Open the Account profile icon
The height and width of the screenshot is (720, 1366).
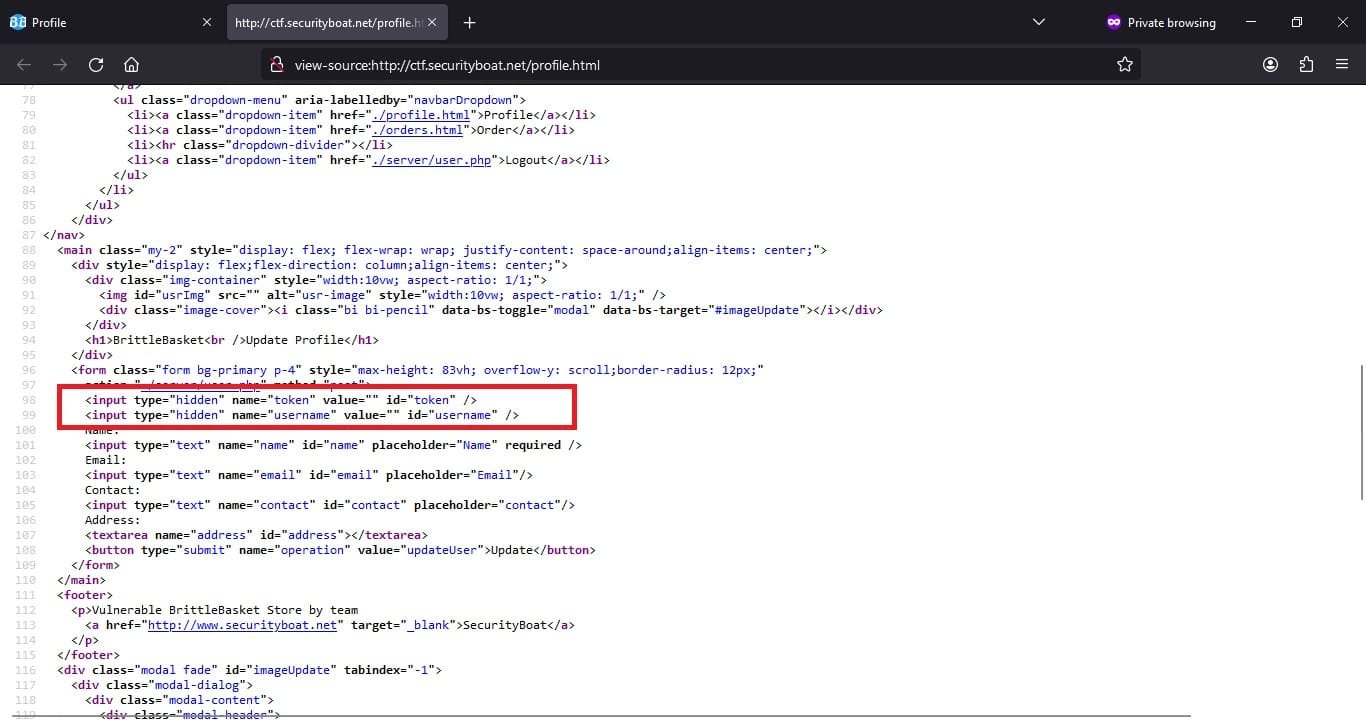1270,65
